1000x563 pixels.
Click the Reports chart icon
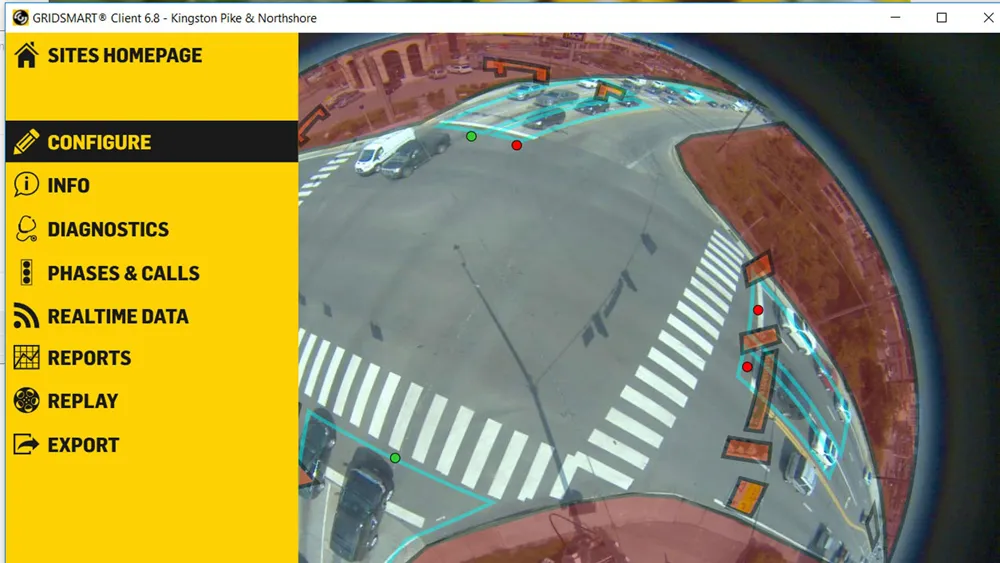[x=26, y=358]
